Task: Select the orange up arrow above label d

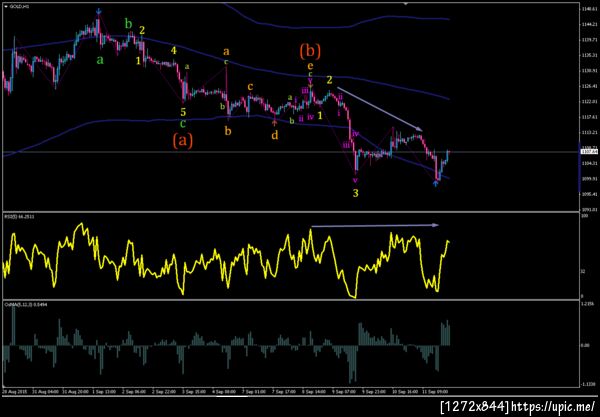Action: click(x=274, y=123)
